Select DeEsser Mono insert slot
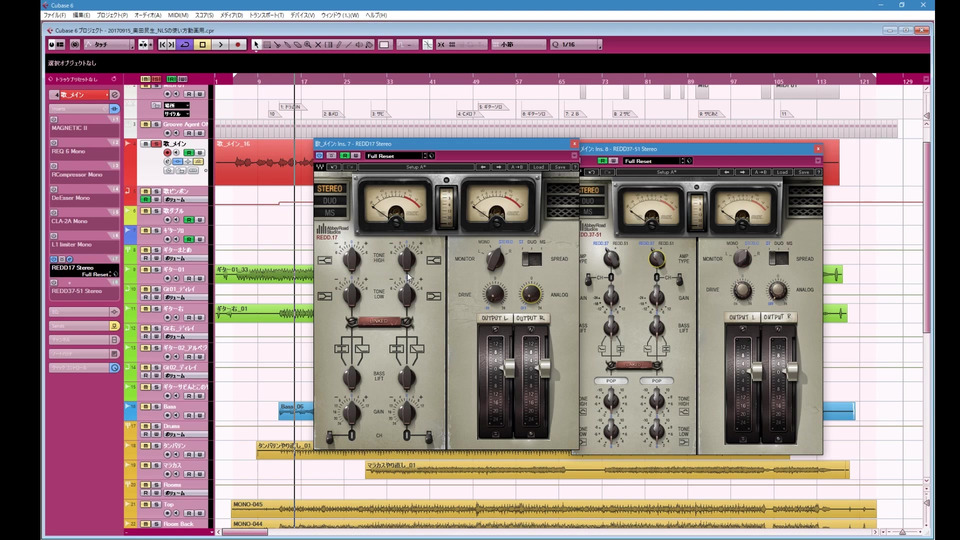 84,198
